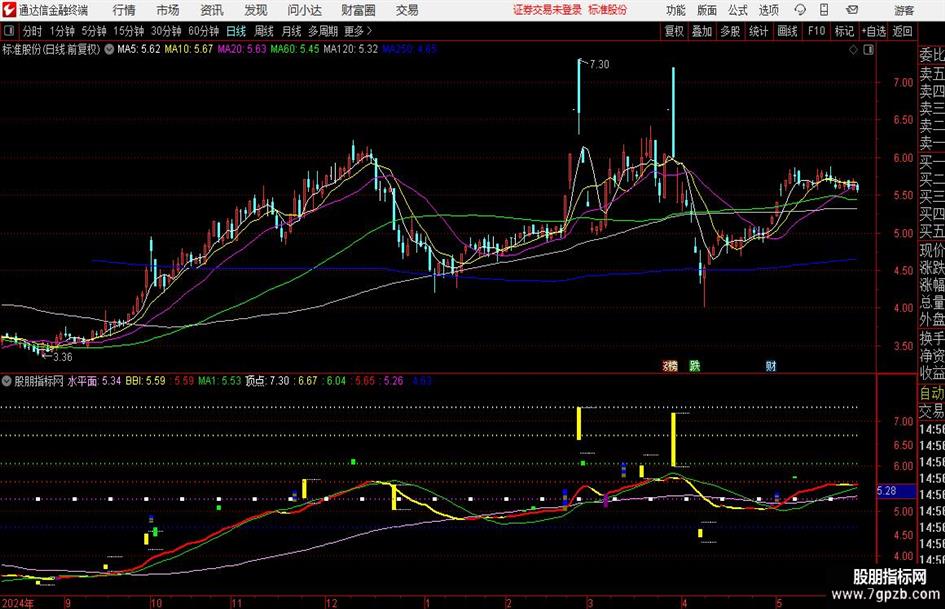
Task: Click the diamond icon above the main chart
Action: click(x=853, y=50)
